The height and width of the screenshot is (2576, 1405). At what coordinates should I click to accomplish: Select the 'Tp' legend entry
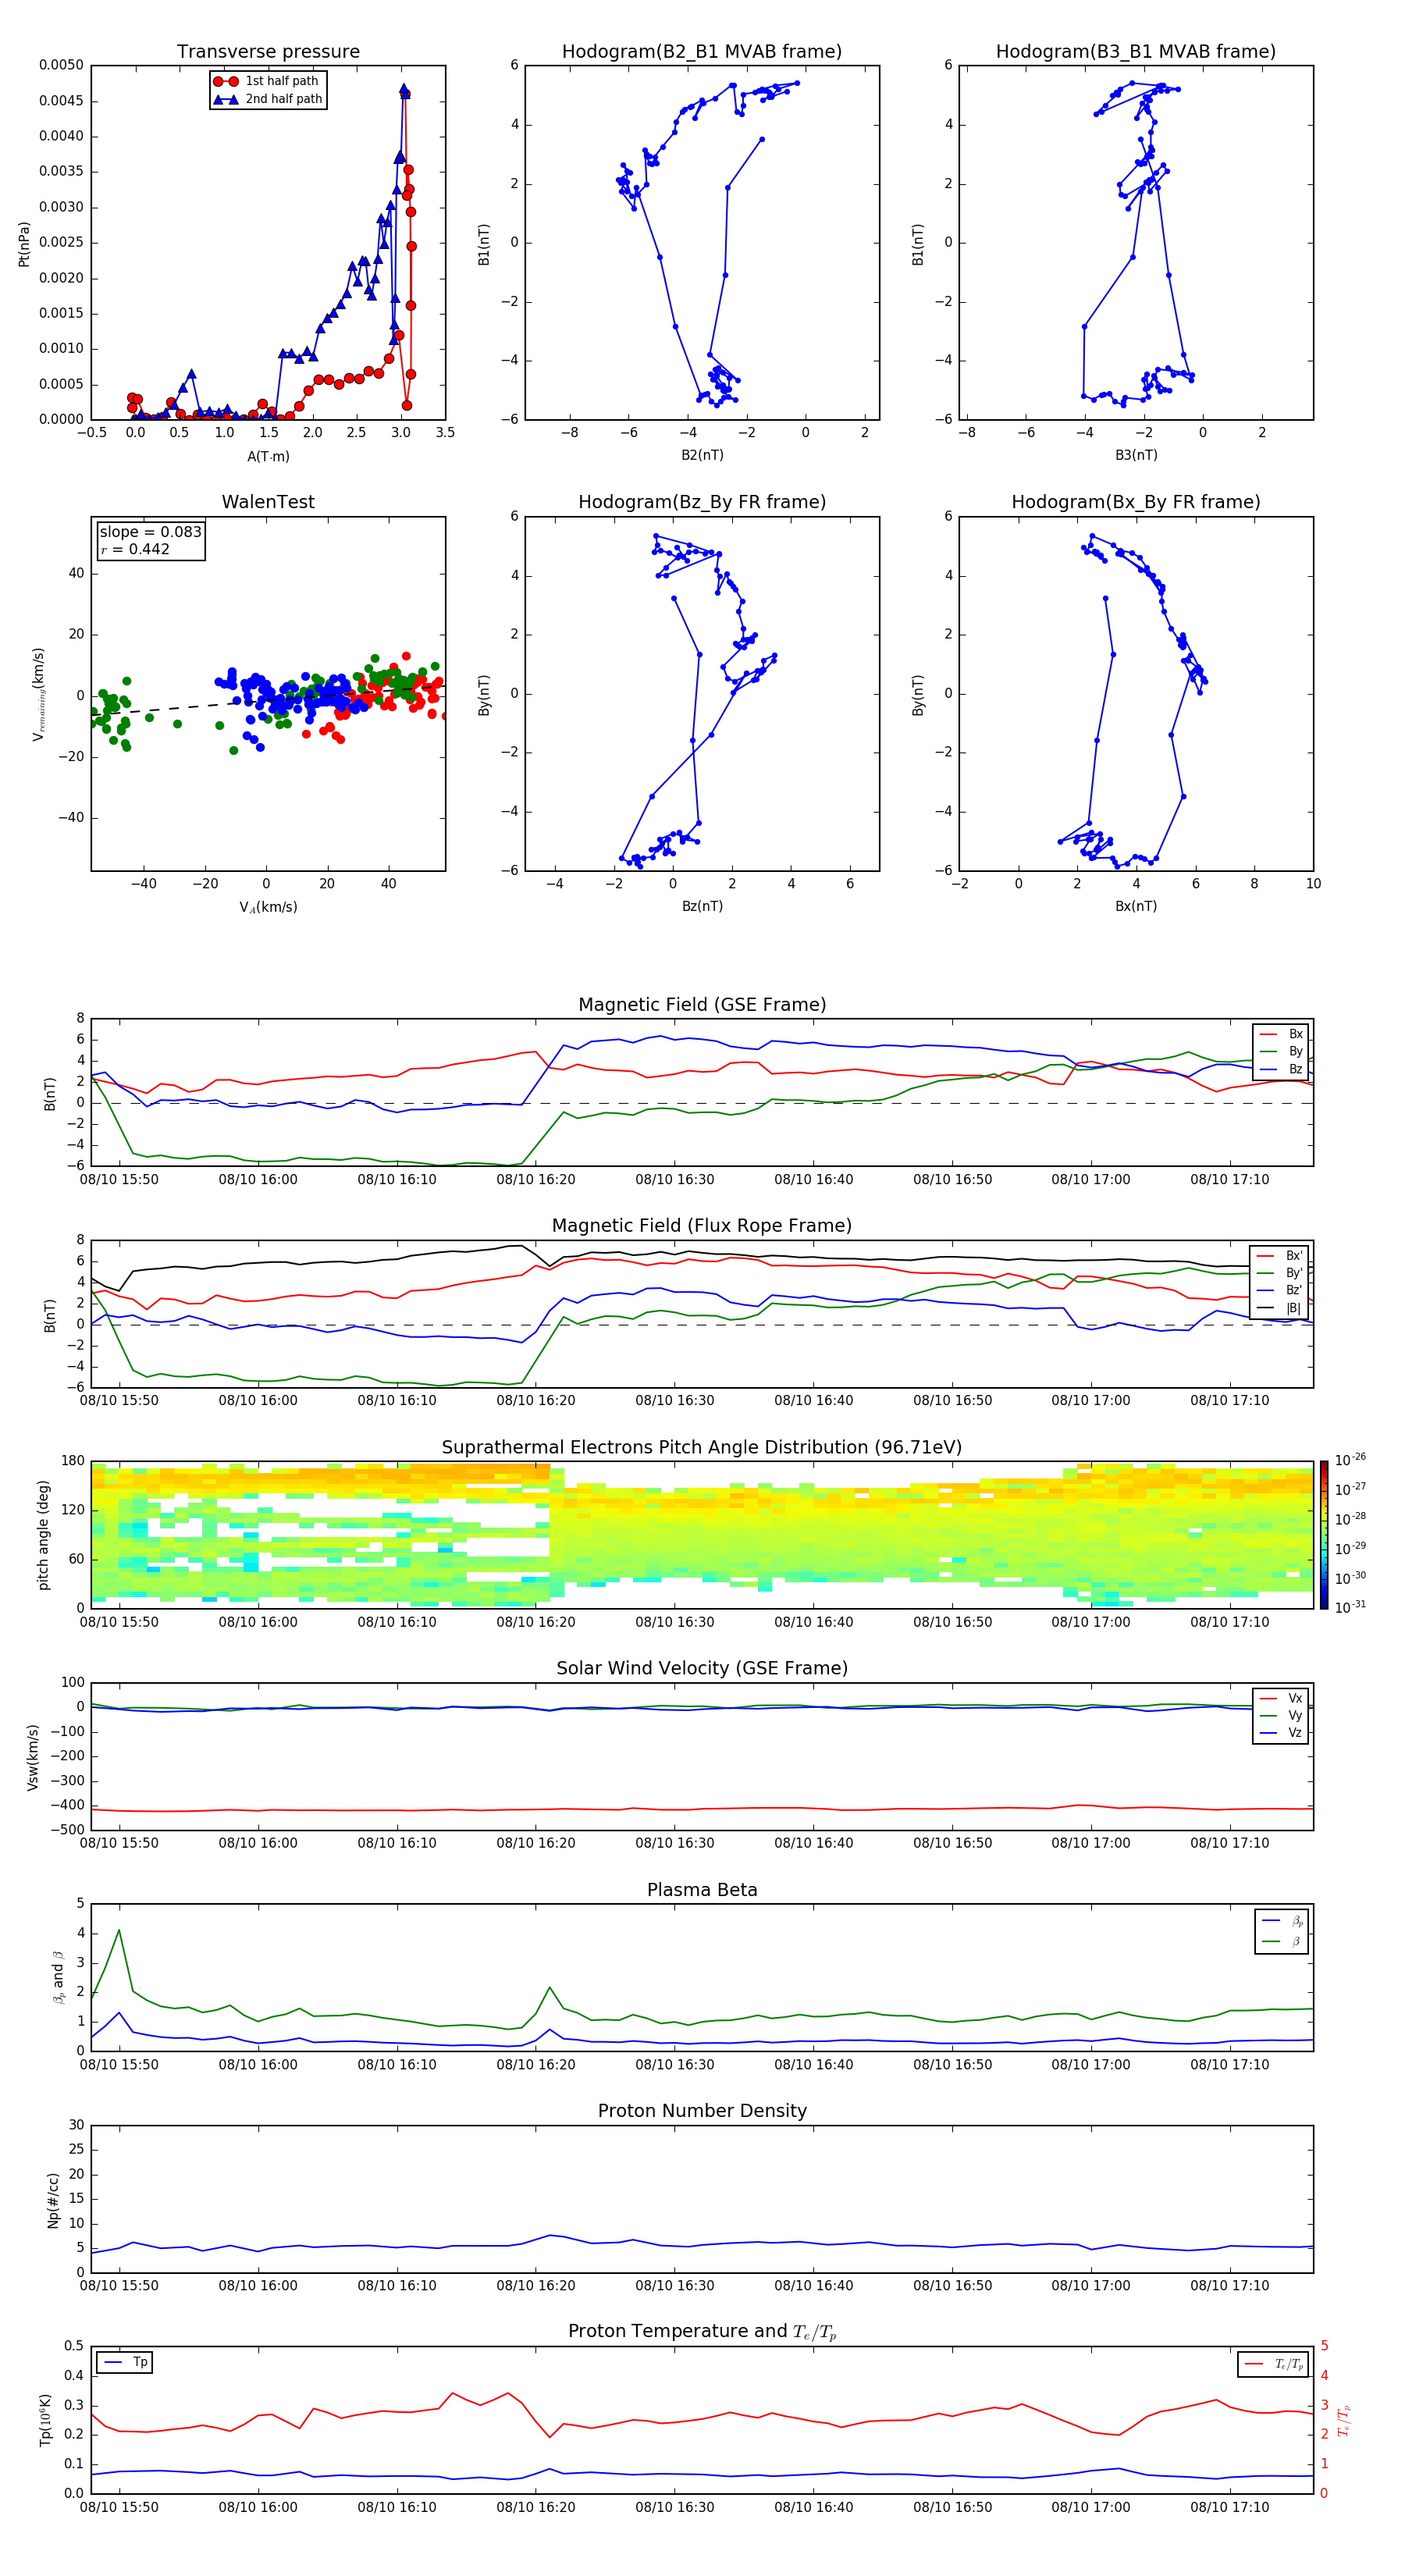click(x=125, y=2362)
